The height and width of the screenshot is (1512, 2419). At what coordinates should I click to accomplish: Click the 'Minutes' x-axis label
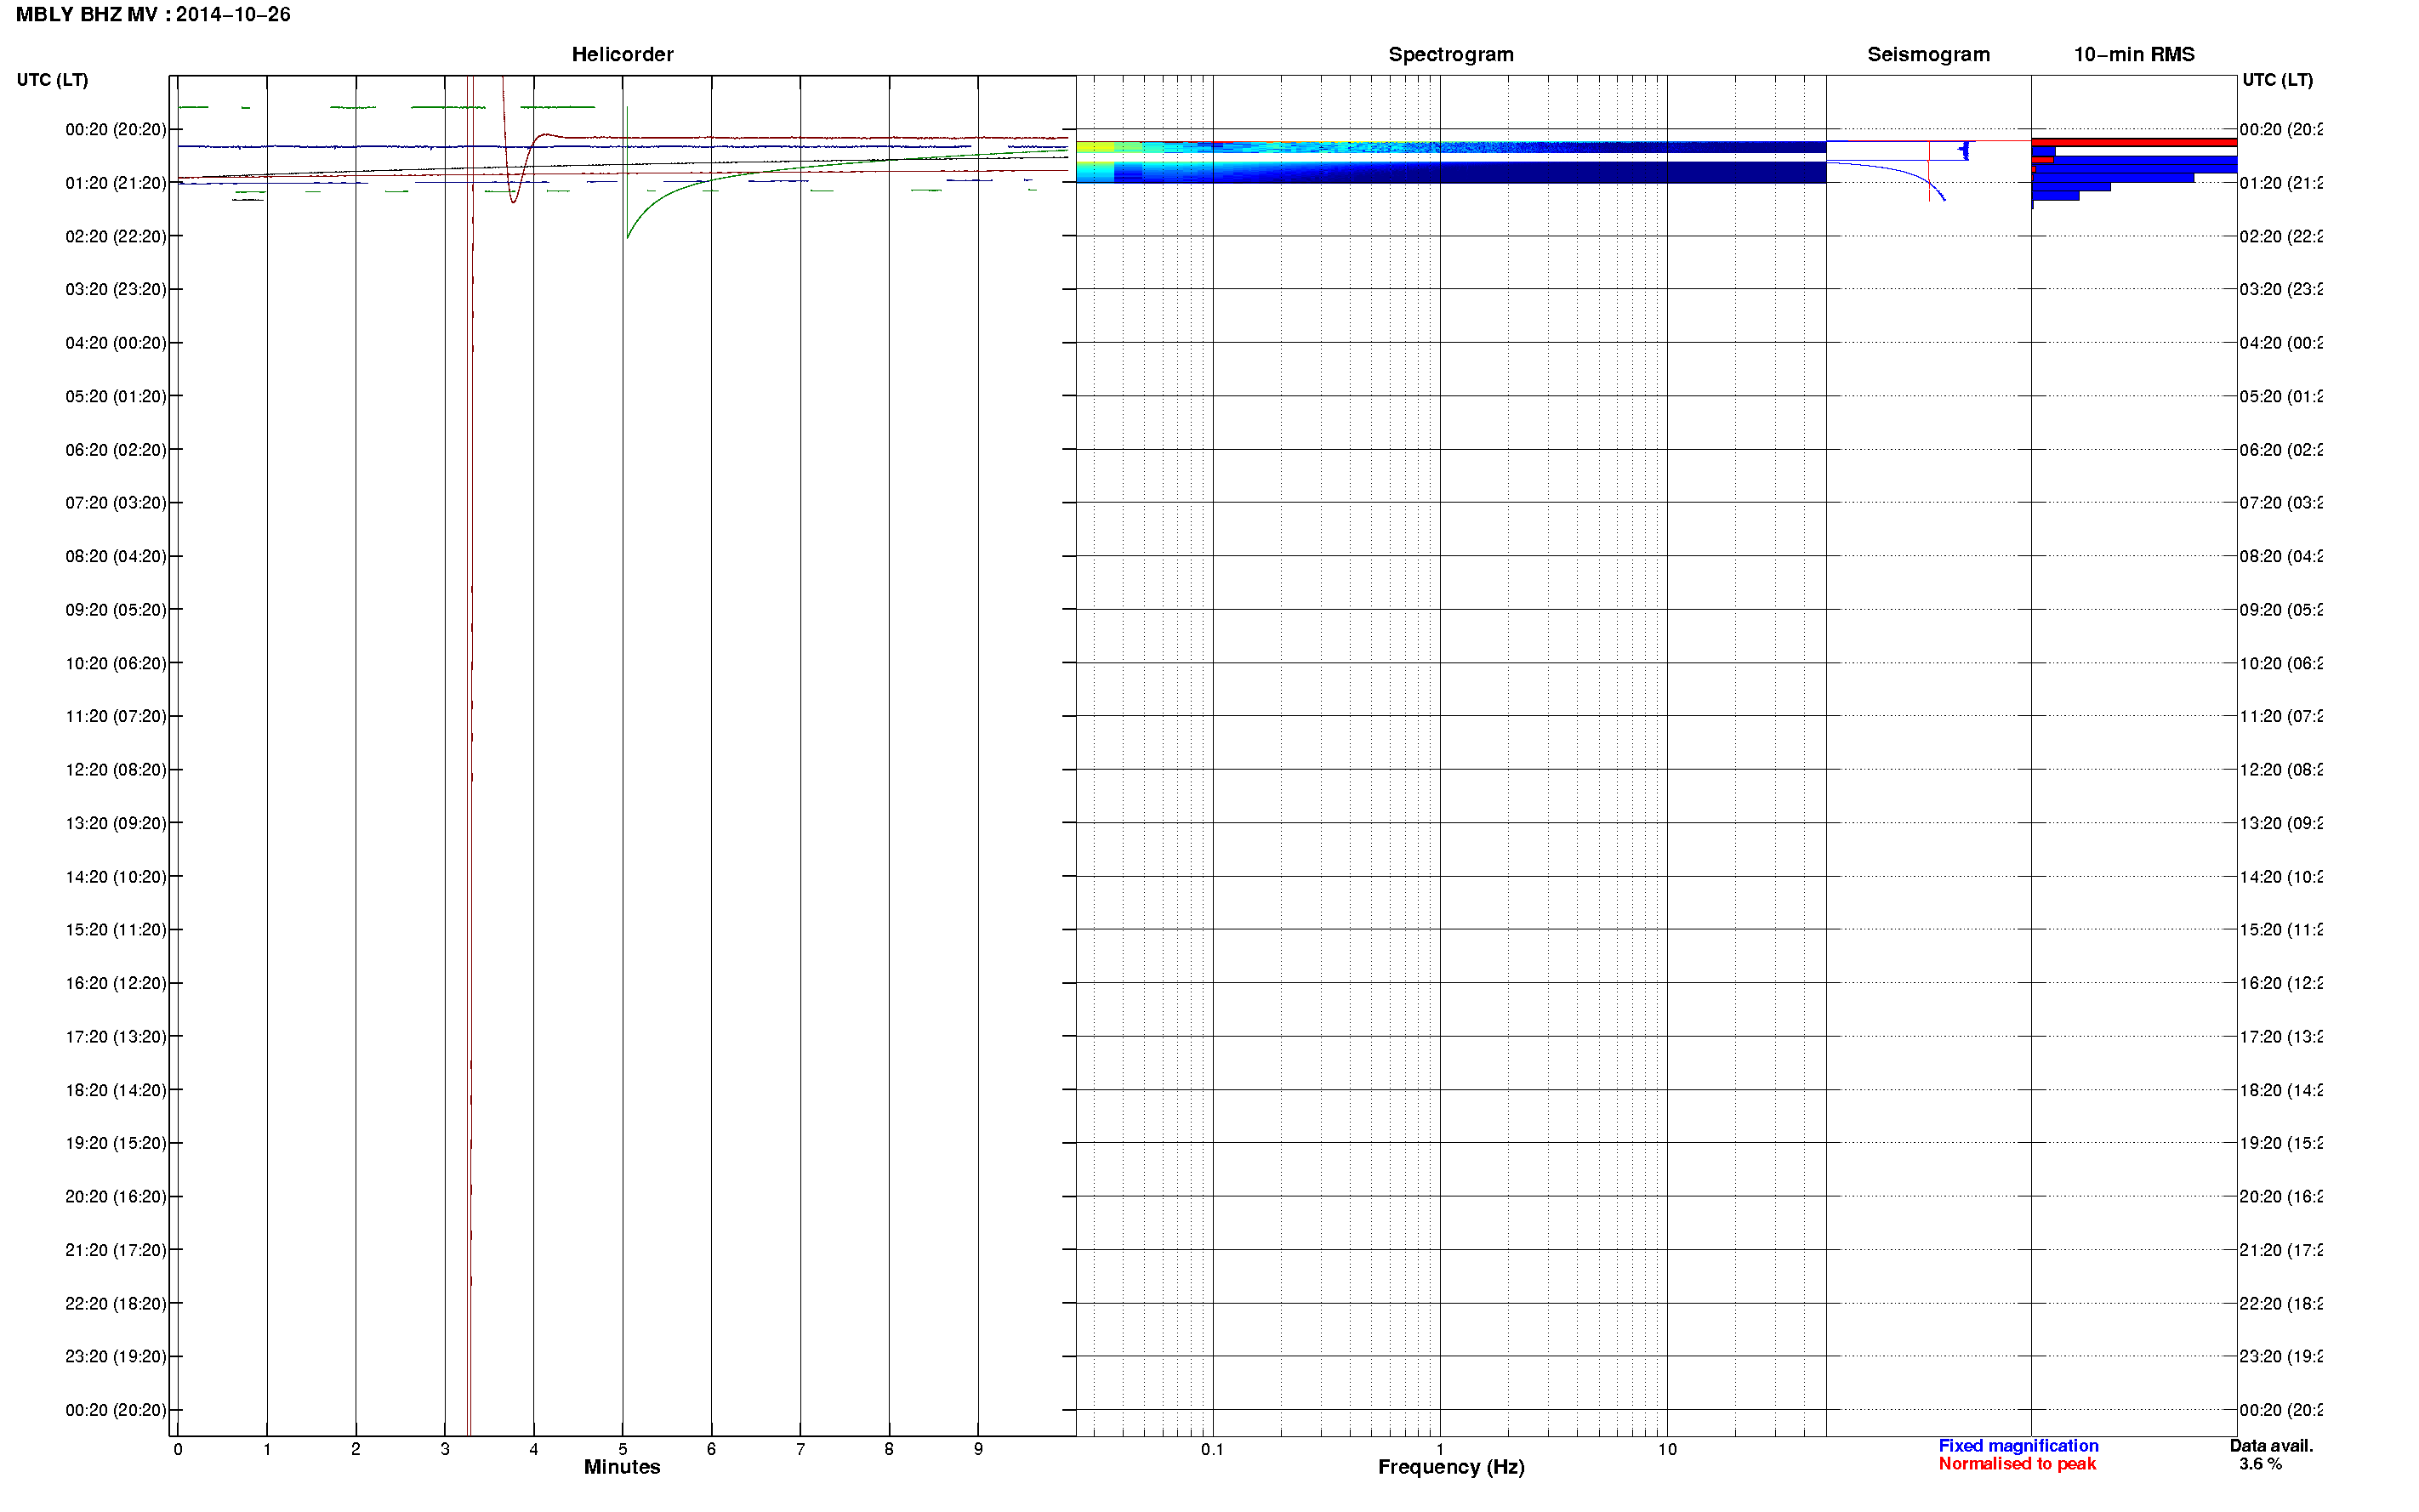(x=622, y=1467)
